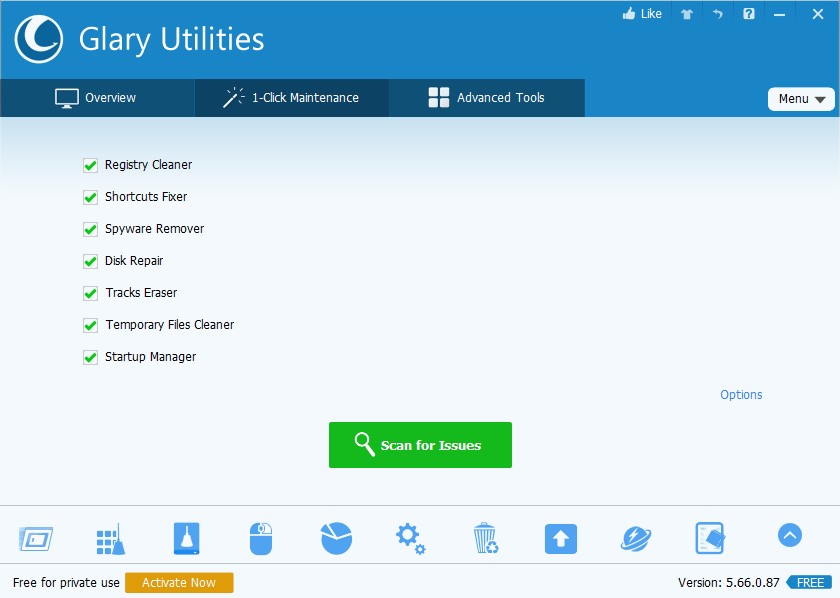Open the planet Browser Assistant icon
This screenshot has width=840, height=598.
[636, 539]
